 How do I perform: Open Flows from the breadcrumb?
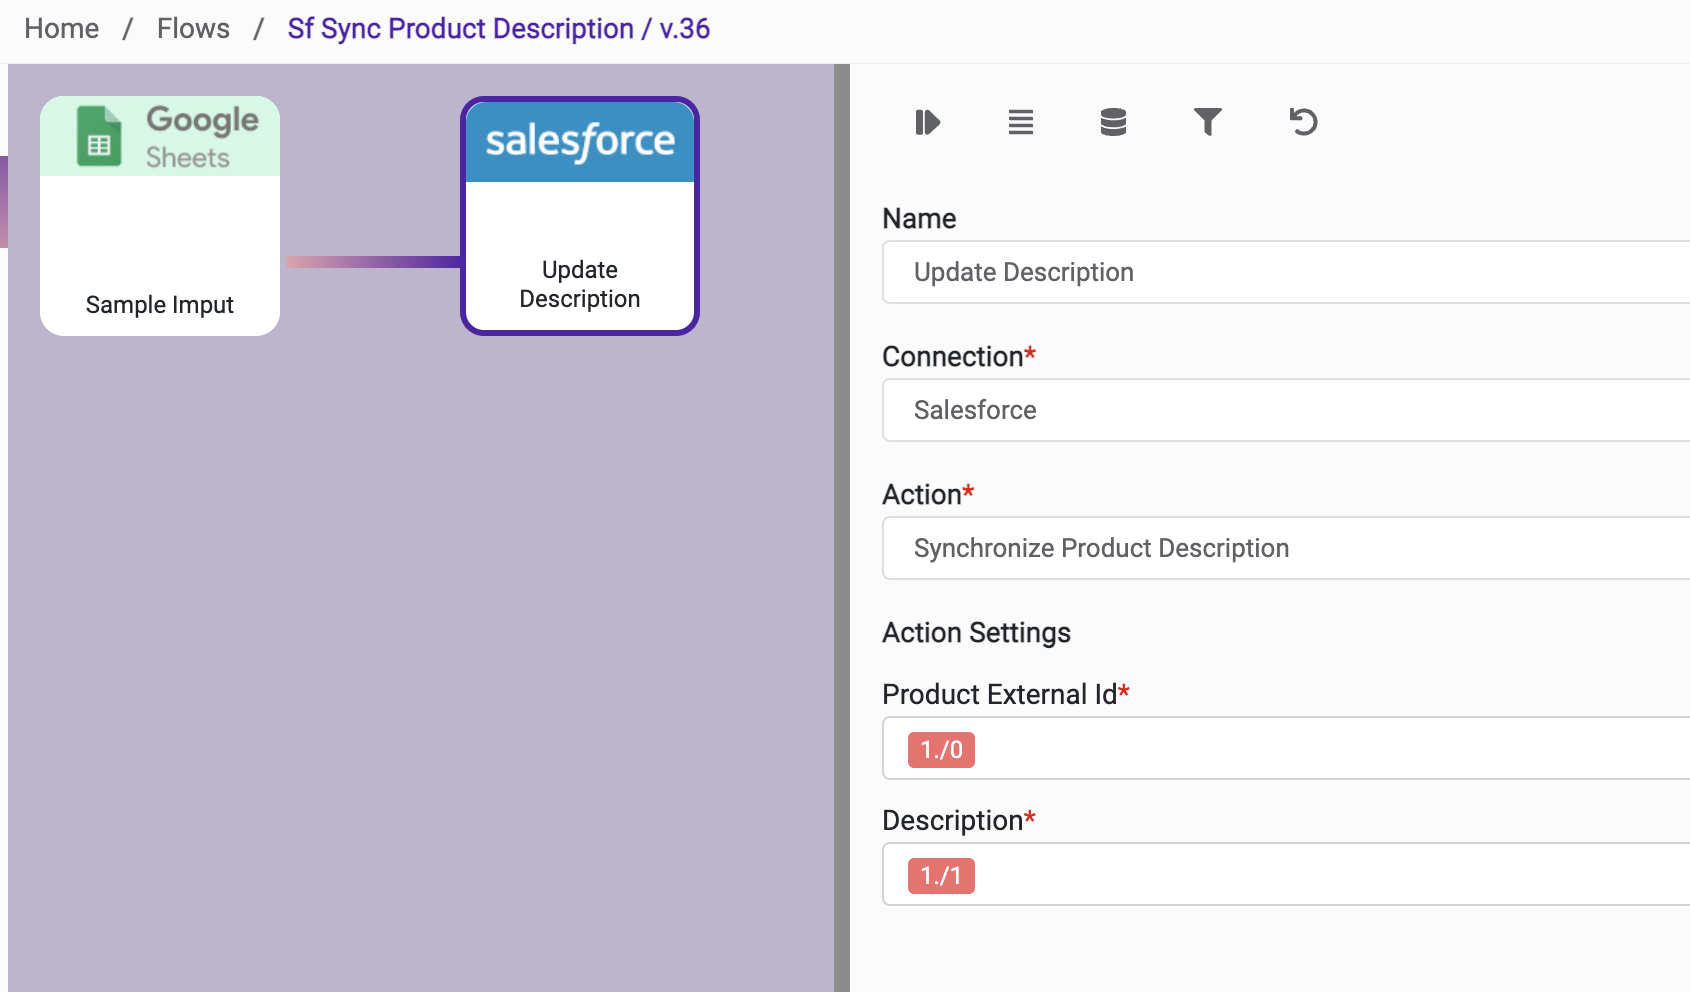click(x=193, y=29)
